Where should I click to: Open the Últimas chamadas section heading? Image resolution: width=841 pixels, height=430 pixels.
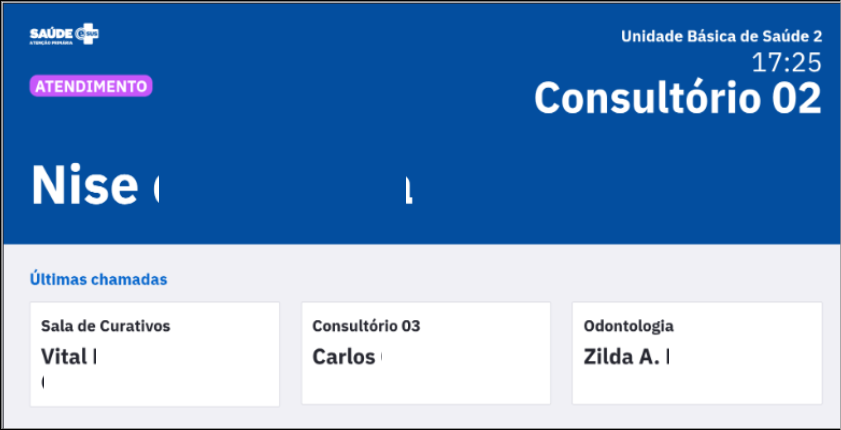click(99, 279)
